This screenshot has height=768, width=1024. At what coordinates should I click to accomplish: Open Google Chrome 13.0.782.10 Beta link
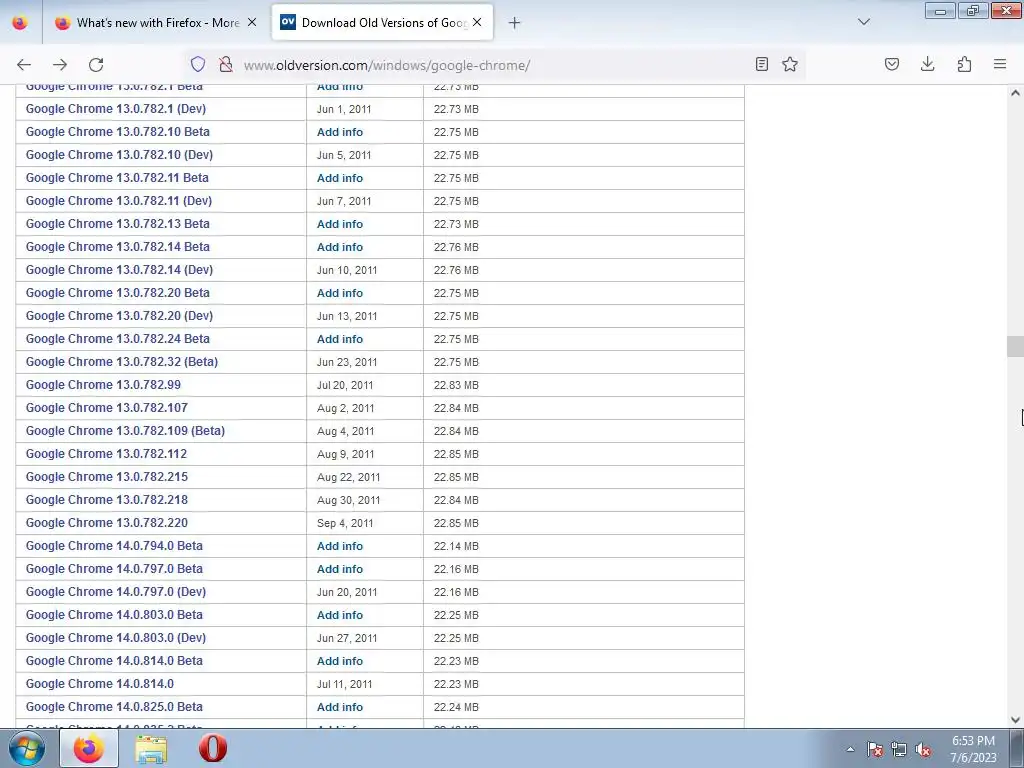(x=118, y=132)
